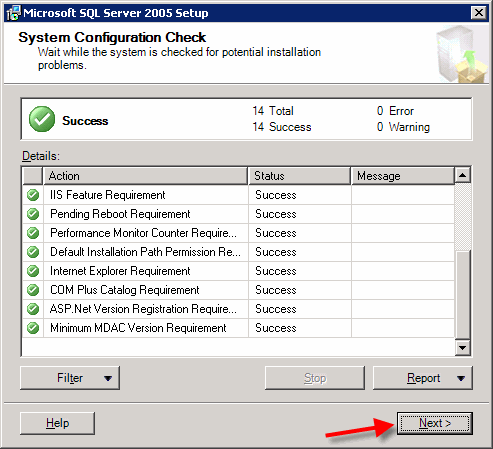Click the IIS Feature Requirement success icon

coord(33,195)
